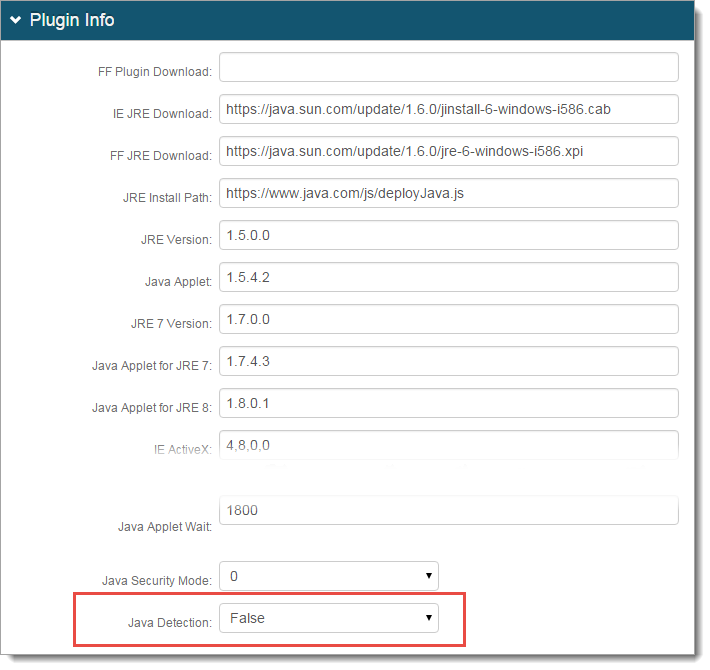The width and height of the screenshot is (710, 670).
Task: Open the Java Security Mode dropdown
Action: point(328,576)
